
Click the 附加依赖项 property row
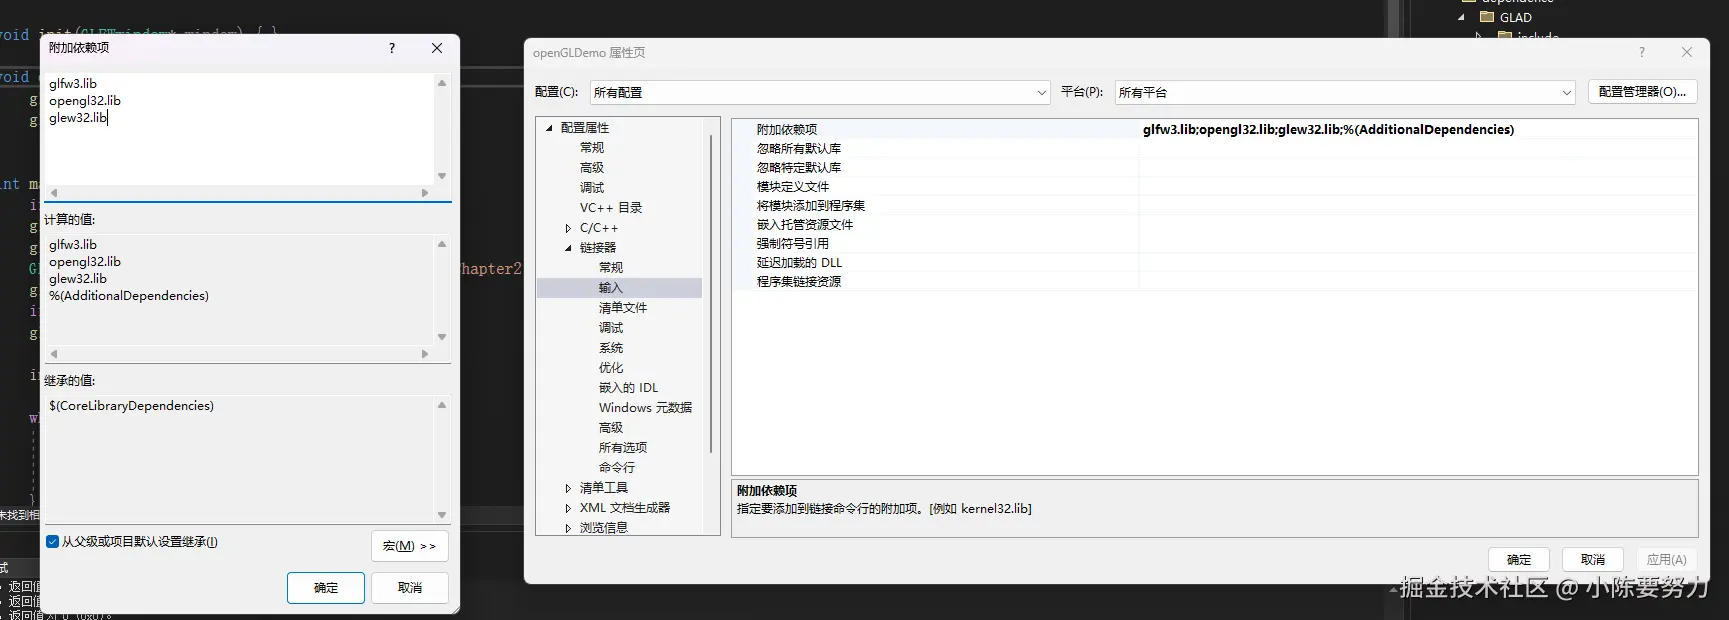[1214, 129]
